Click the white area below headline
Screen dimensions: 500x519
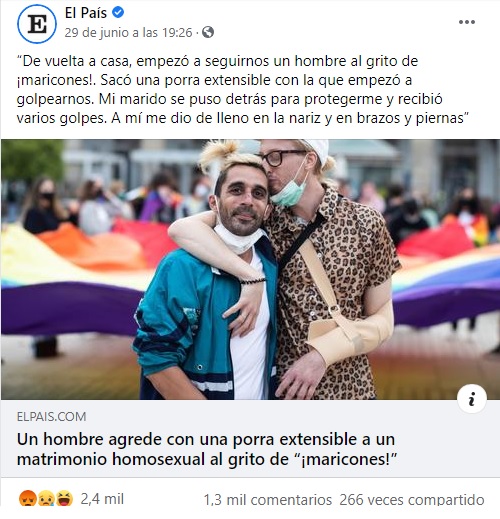tap(250, 473)
